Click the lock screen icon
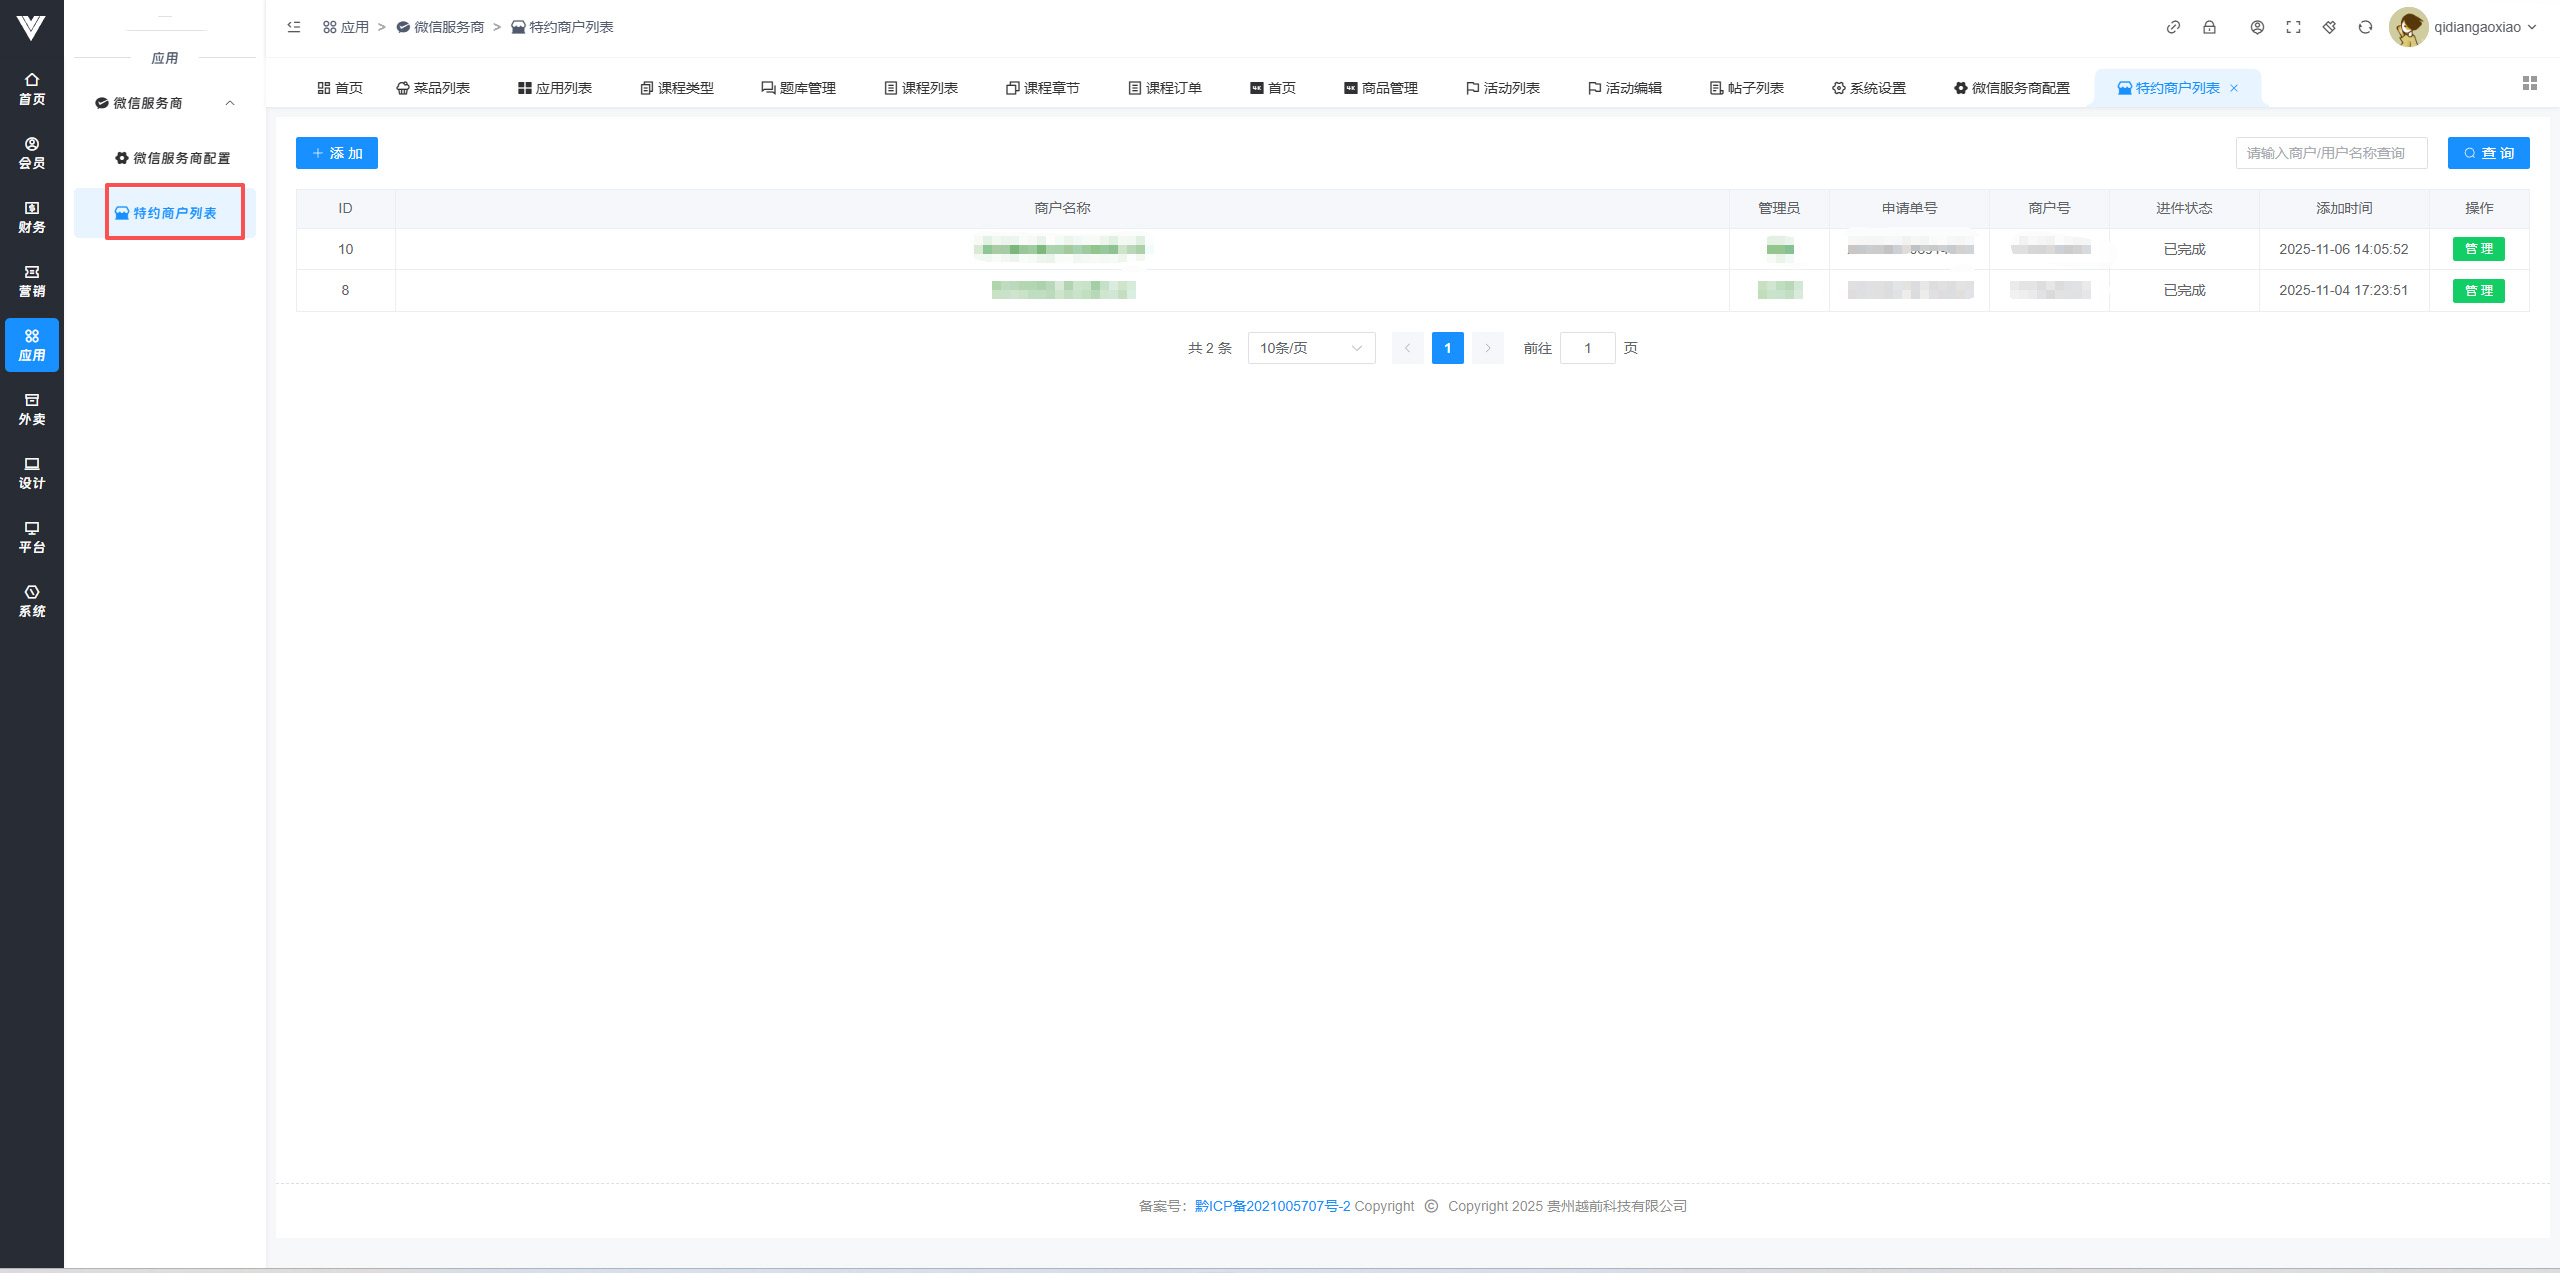Image resolution: width=2560 pixels, height=1273 pixels. pos(2209,27)
